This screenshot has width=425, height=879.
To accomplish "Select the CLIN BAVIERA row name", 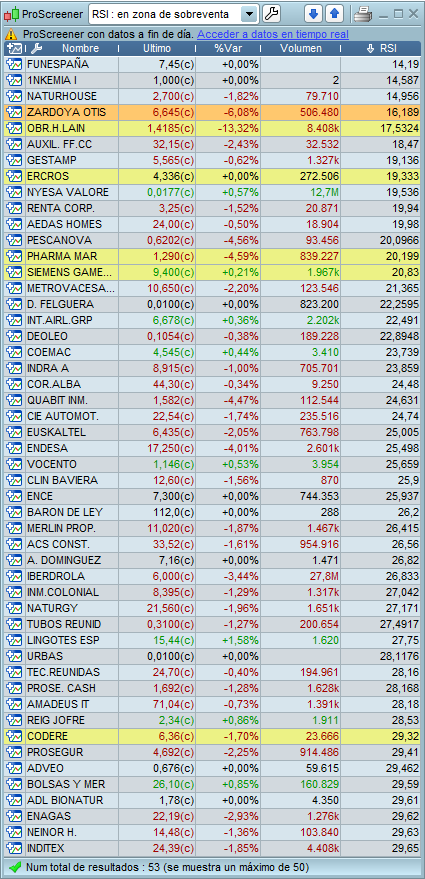I will pyautogui.click(x=62, y=480).
